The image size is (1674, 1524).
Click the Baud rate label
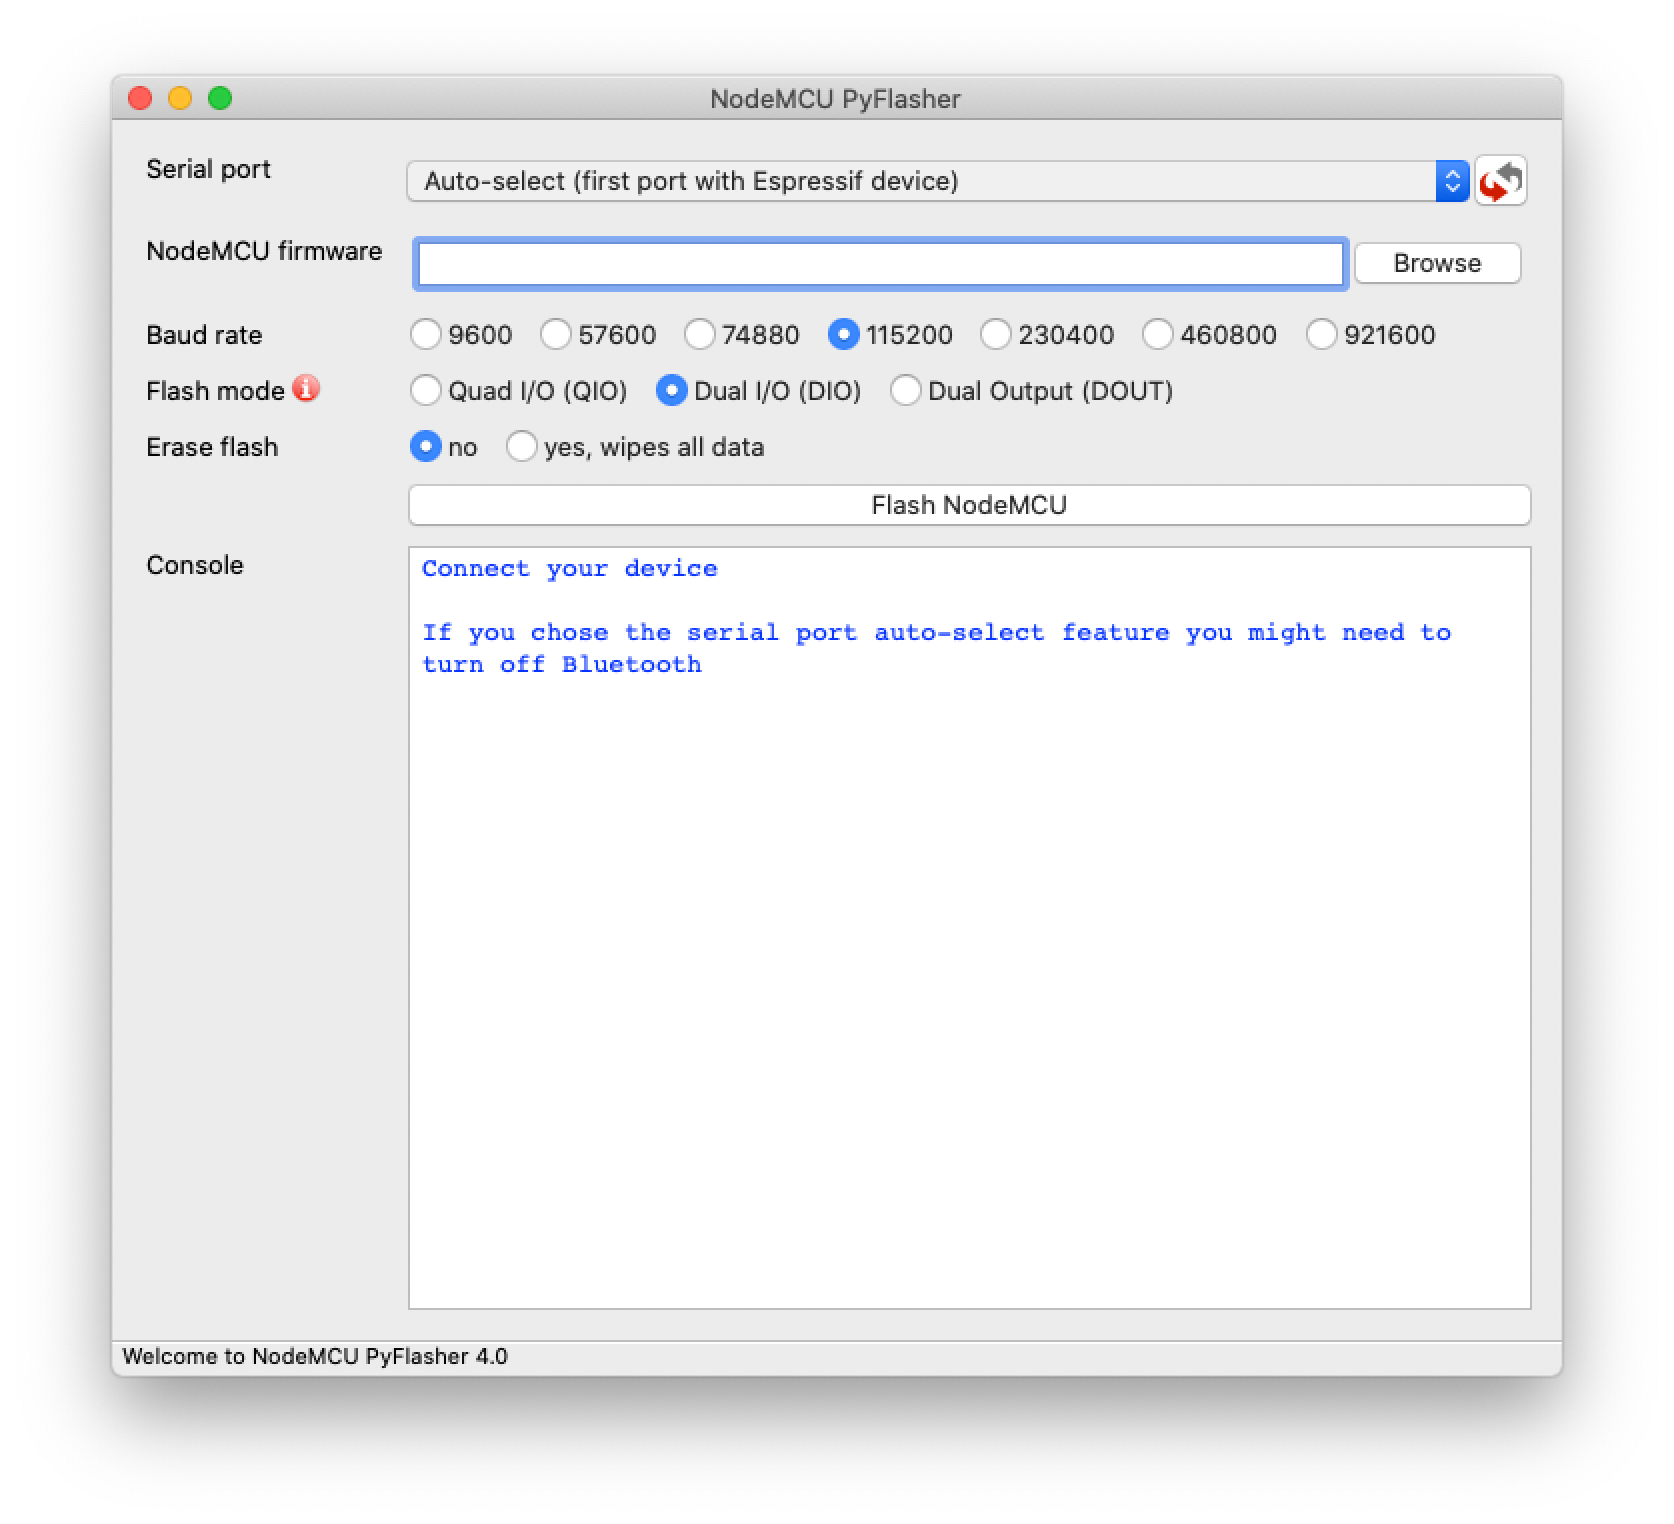point(204,335)
